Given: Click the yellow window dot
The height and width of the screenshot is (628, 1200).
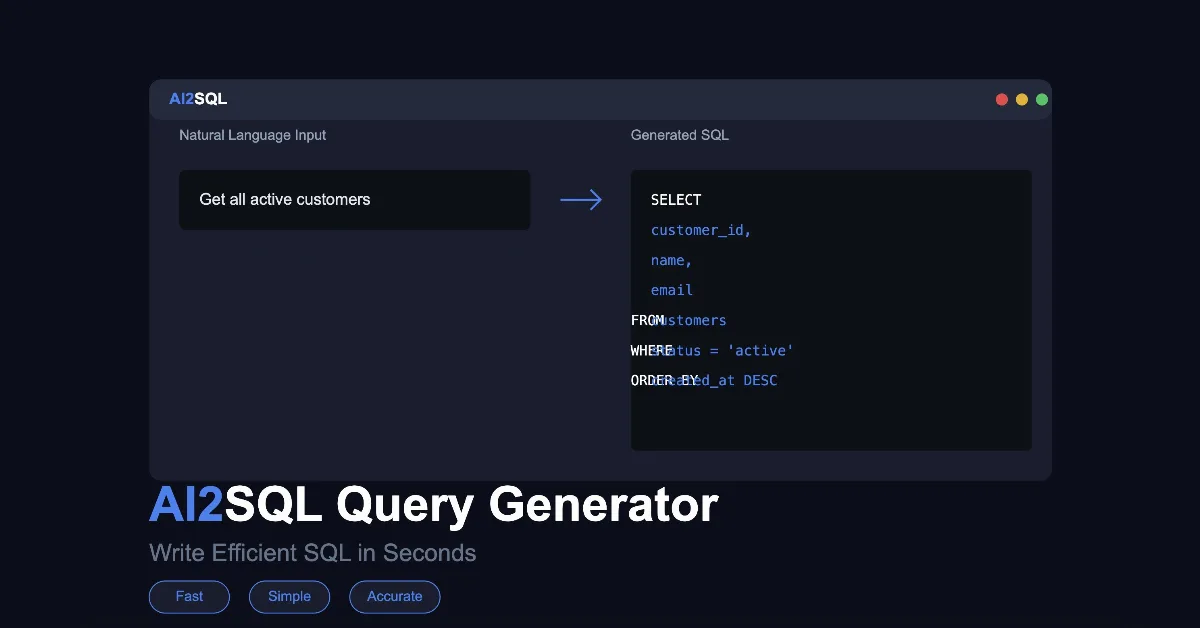Looking at the screenshot, I should coord(1022,99).
